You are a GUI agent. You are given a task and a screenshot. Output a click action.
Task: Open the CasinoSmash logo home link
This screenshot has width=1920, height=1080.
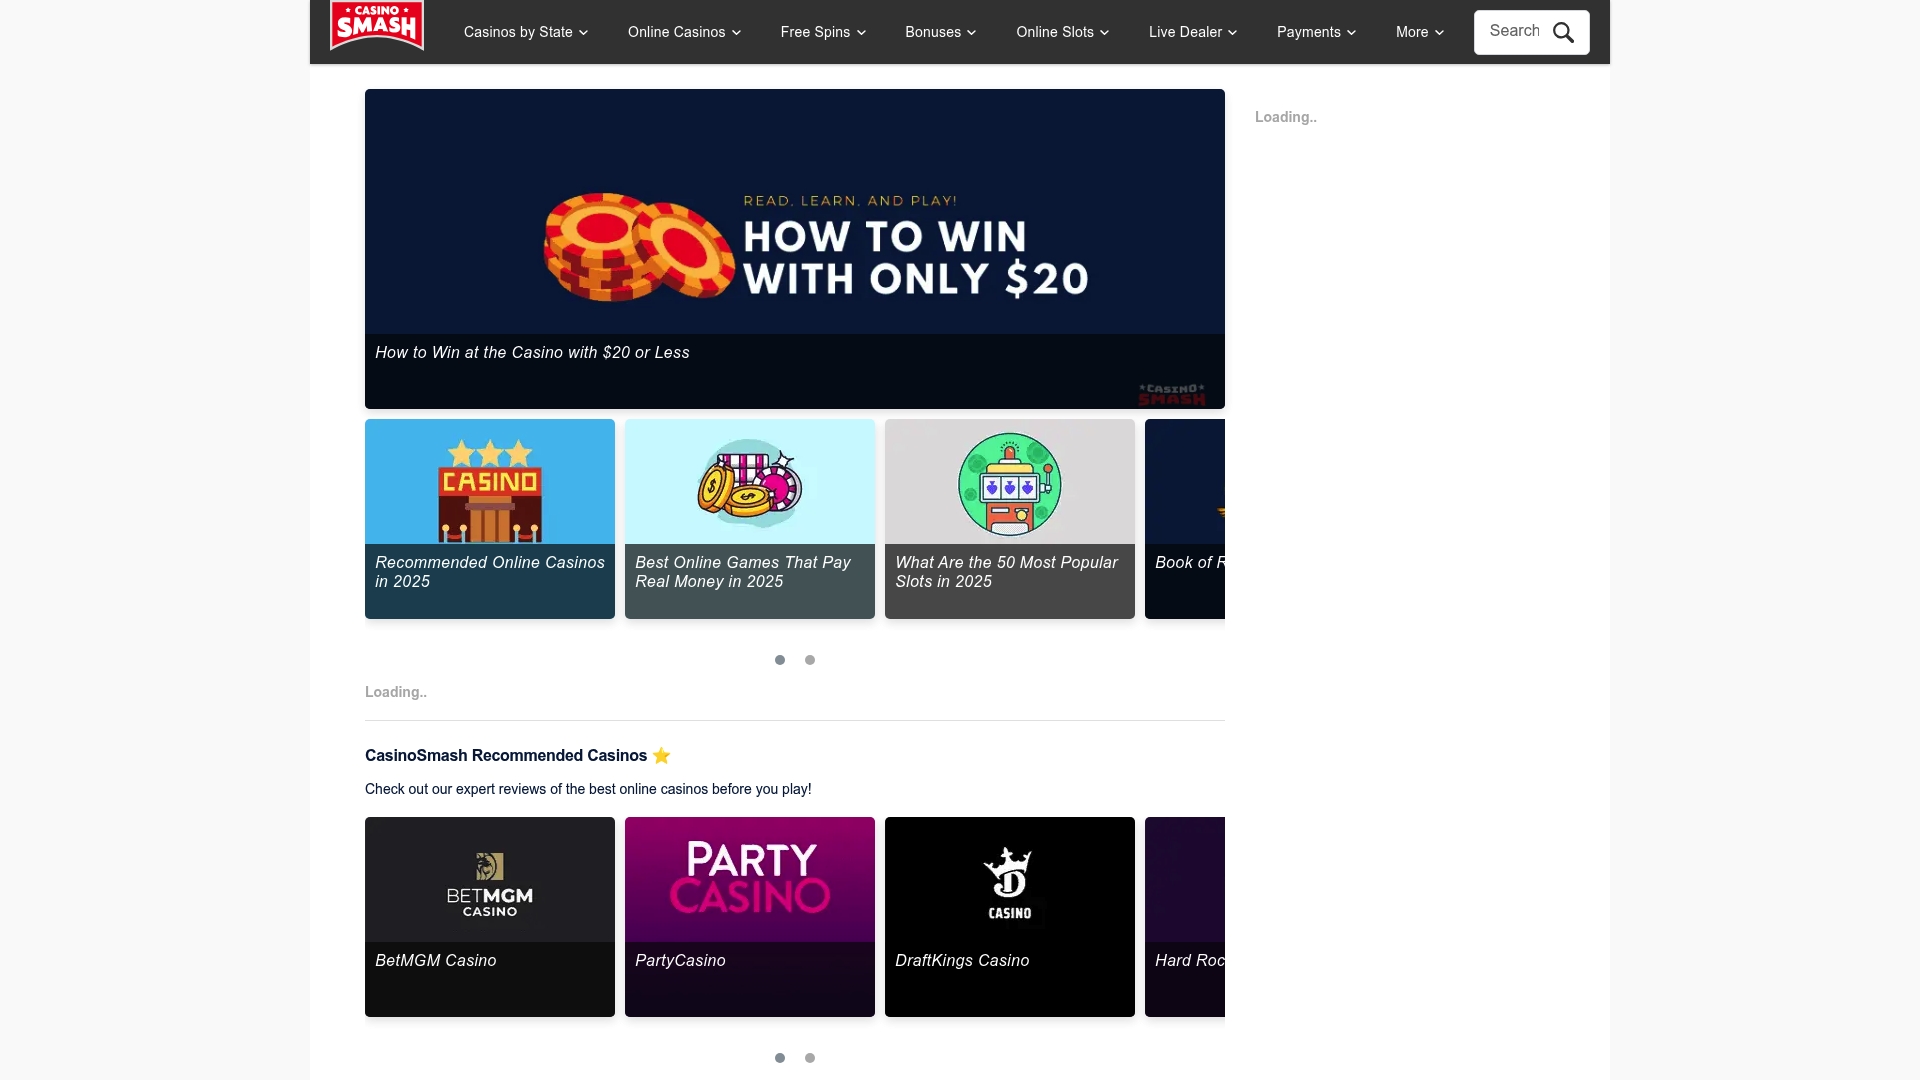[x=377, y=26]
